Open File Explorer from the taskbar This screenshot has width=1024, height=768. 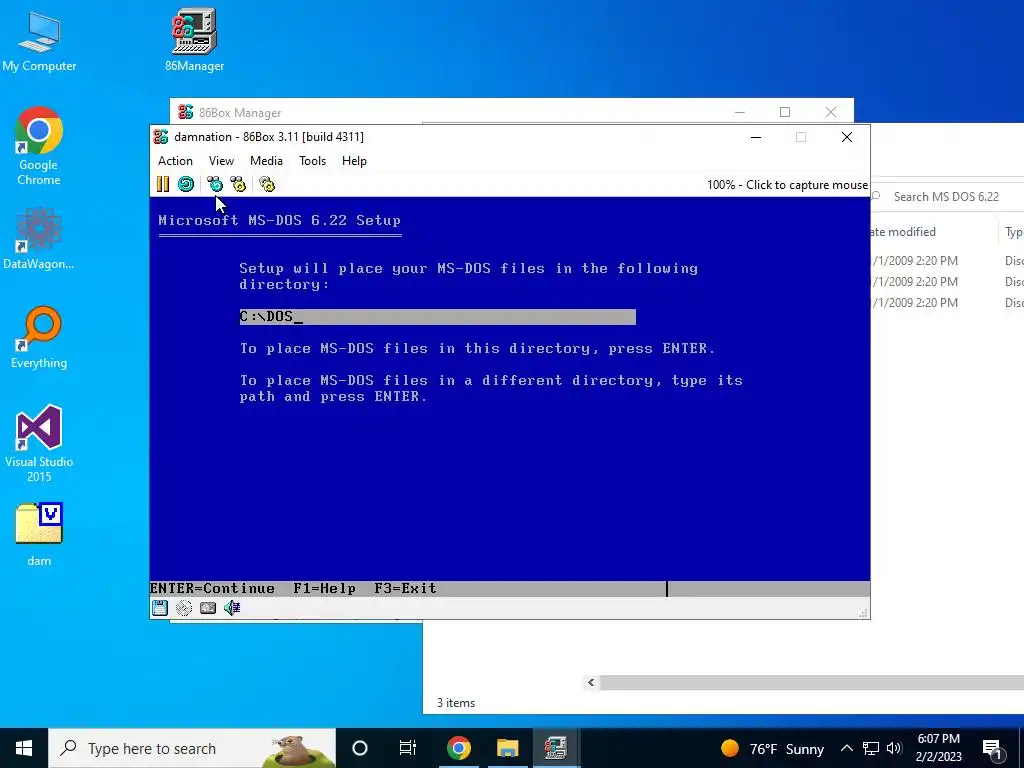point(507,748)
